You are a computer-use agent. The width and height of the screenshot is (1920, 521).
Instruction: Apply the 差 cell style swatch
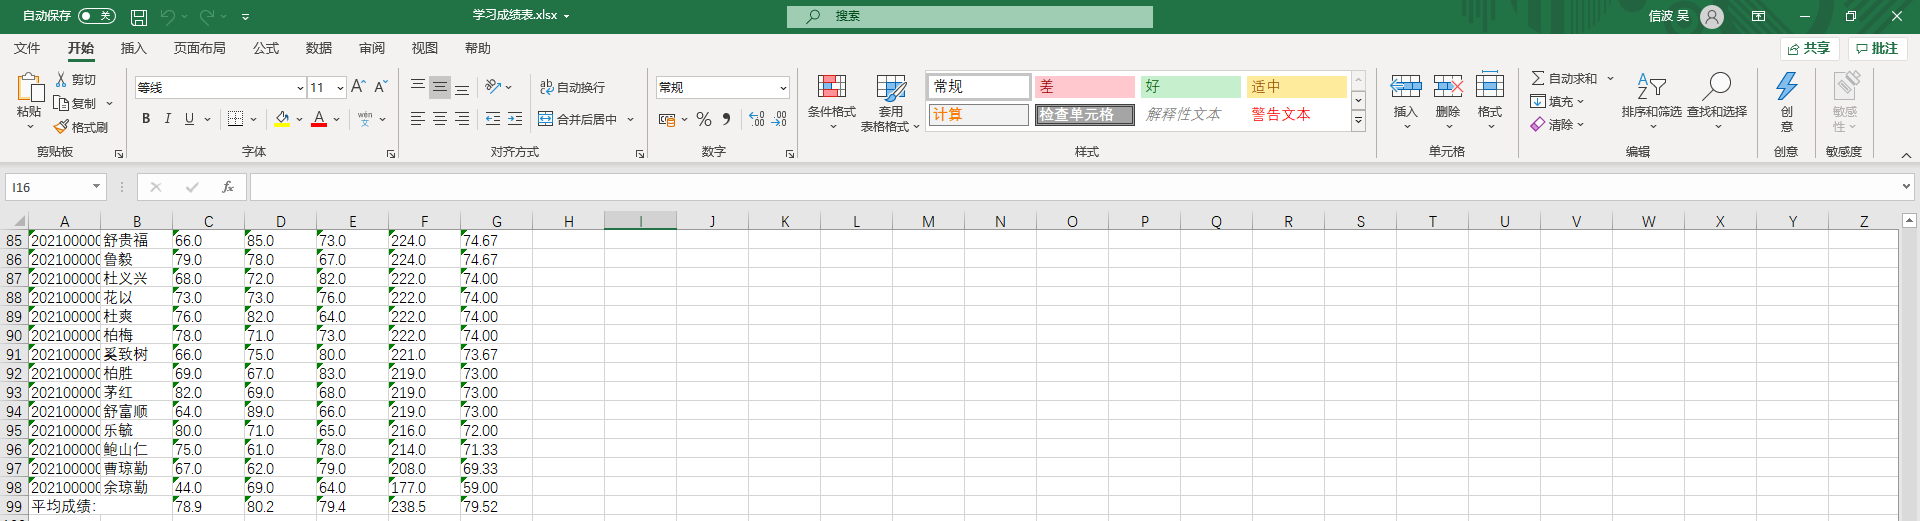click(x=1085, y=87)
